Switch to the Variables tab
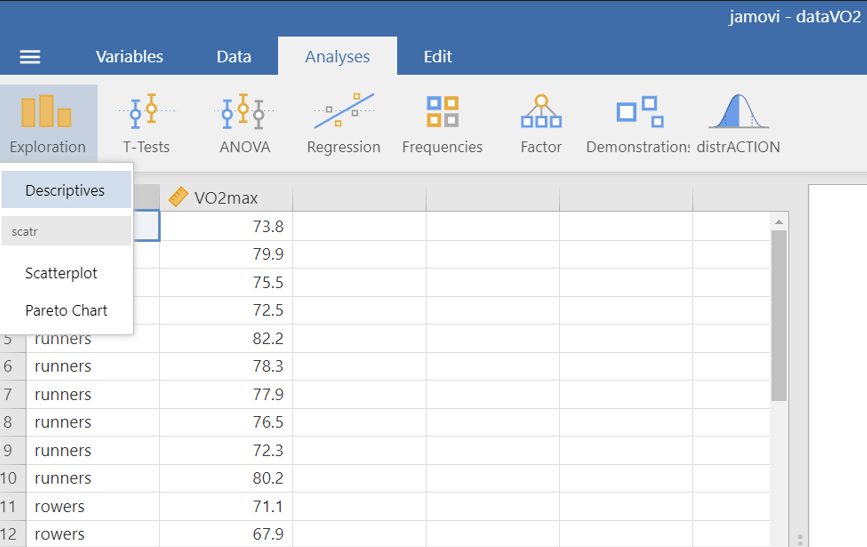The image size is (867, 547). point(129,57)
